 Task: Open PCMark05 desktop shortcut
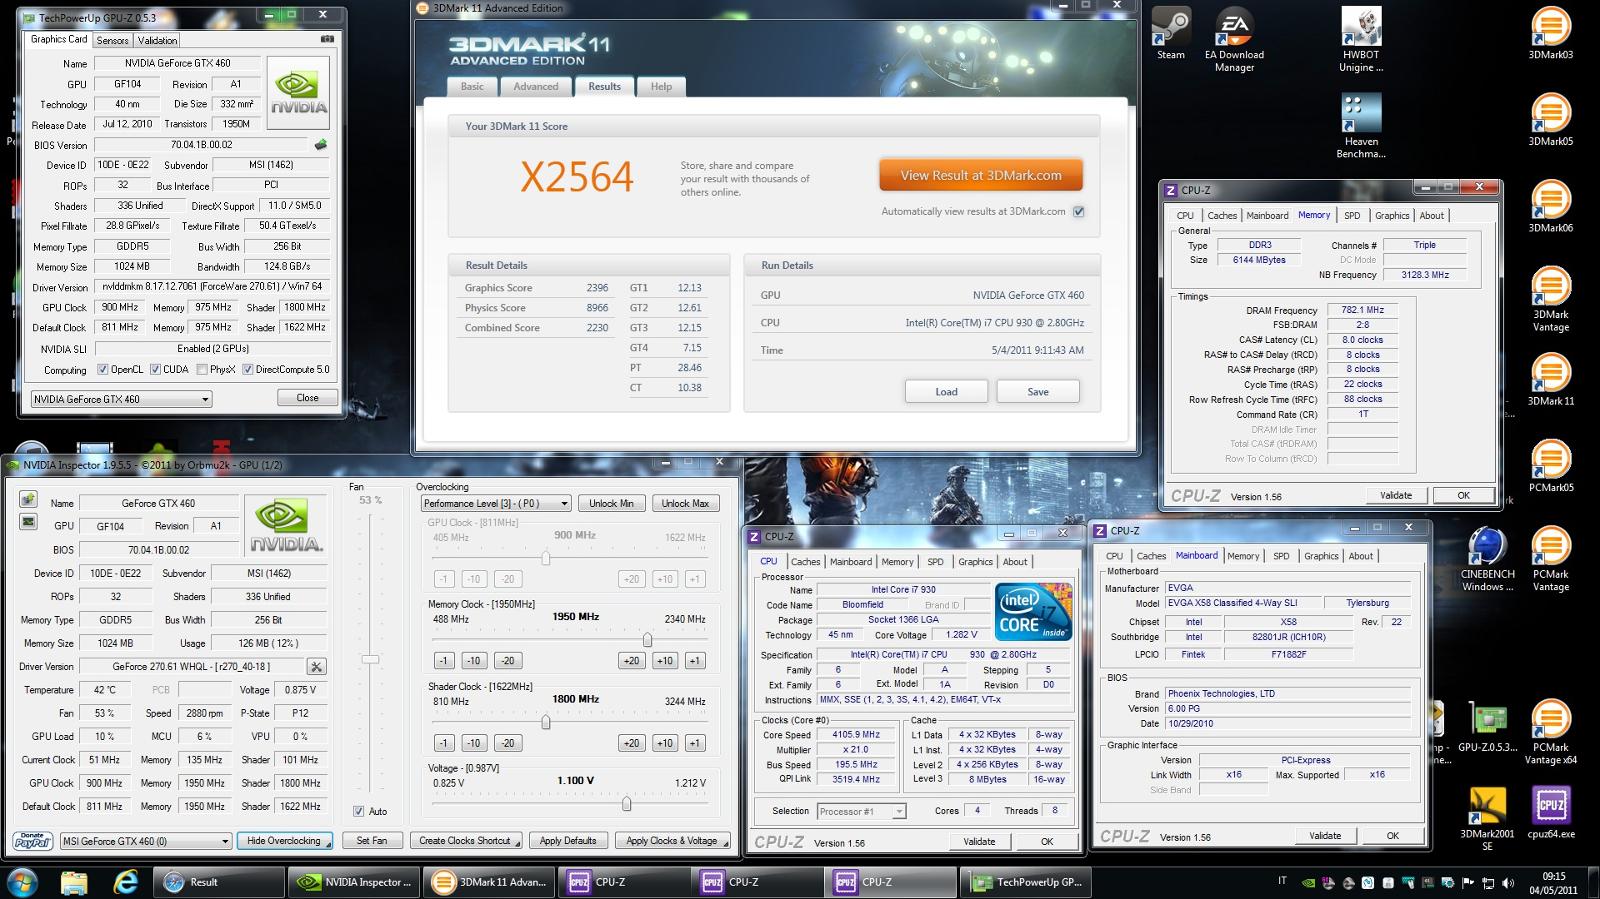click(x=1551, y=467)
